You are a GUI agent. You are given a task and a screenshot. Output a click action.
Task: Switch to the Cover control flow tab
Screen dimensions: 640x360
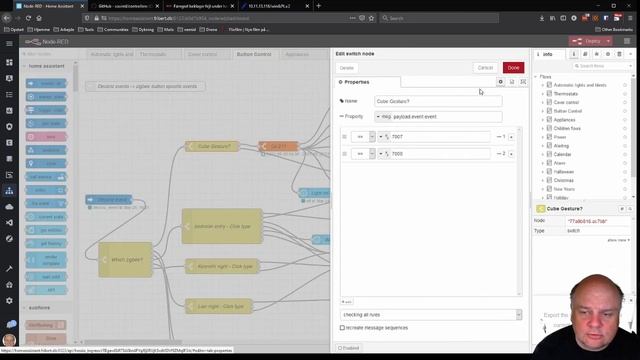click(202, 54)
